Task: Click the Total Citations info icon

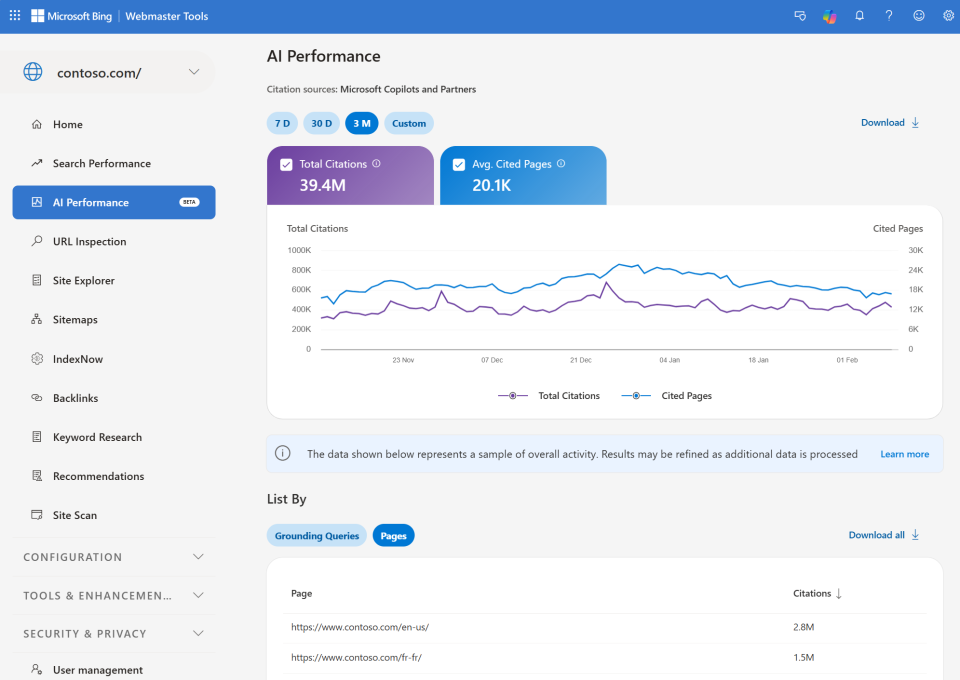Action: click(x=376, y=164)
